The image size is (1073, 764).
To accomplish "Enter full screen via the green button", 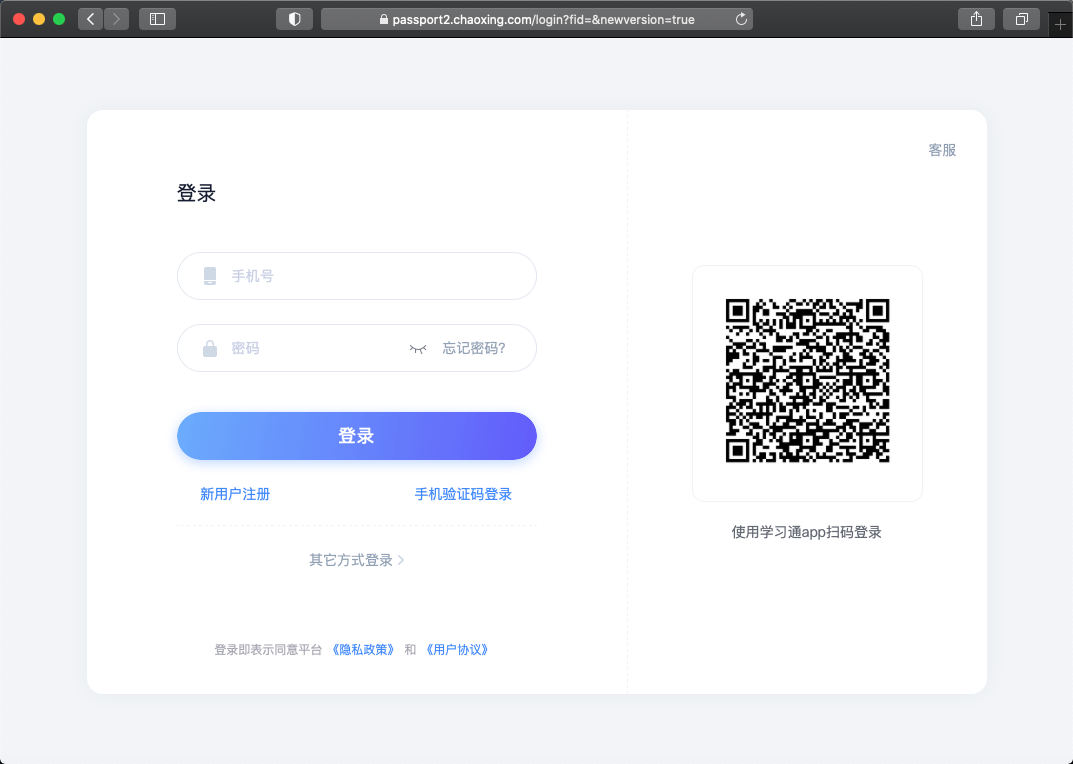I will [59, 19].
